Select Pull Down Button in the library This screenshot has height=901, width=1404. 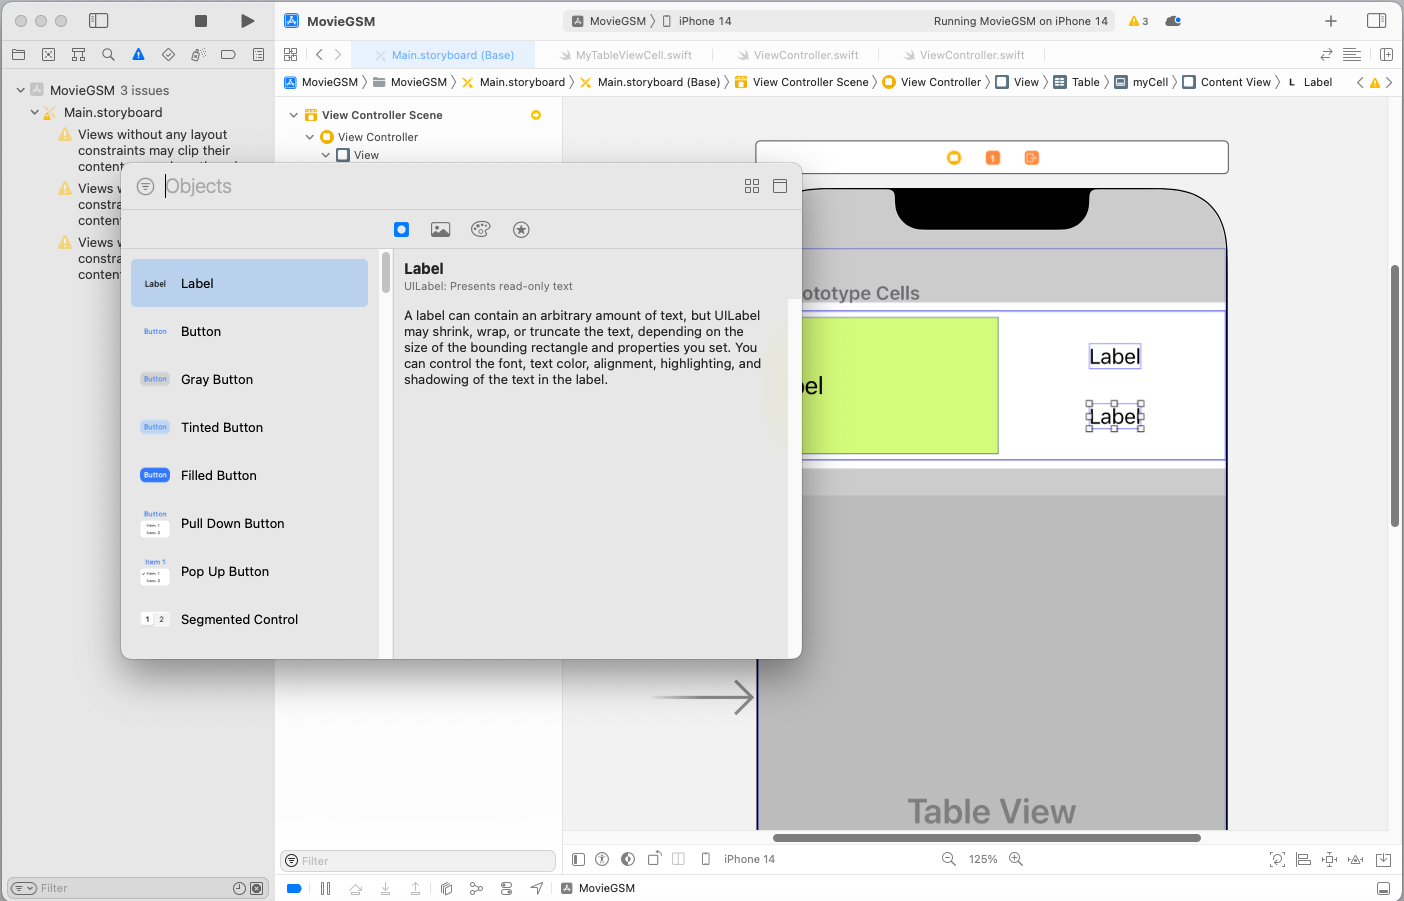pos(249,523)
